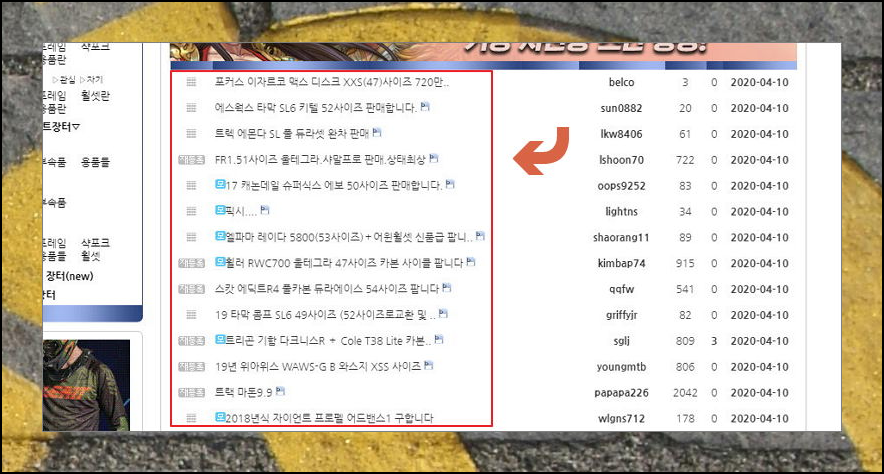Screen dimensions: 884x474
Task: Click cycling jersey thumbnail in sidebar
Action: pyautogui.click(x=86, y=385)
